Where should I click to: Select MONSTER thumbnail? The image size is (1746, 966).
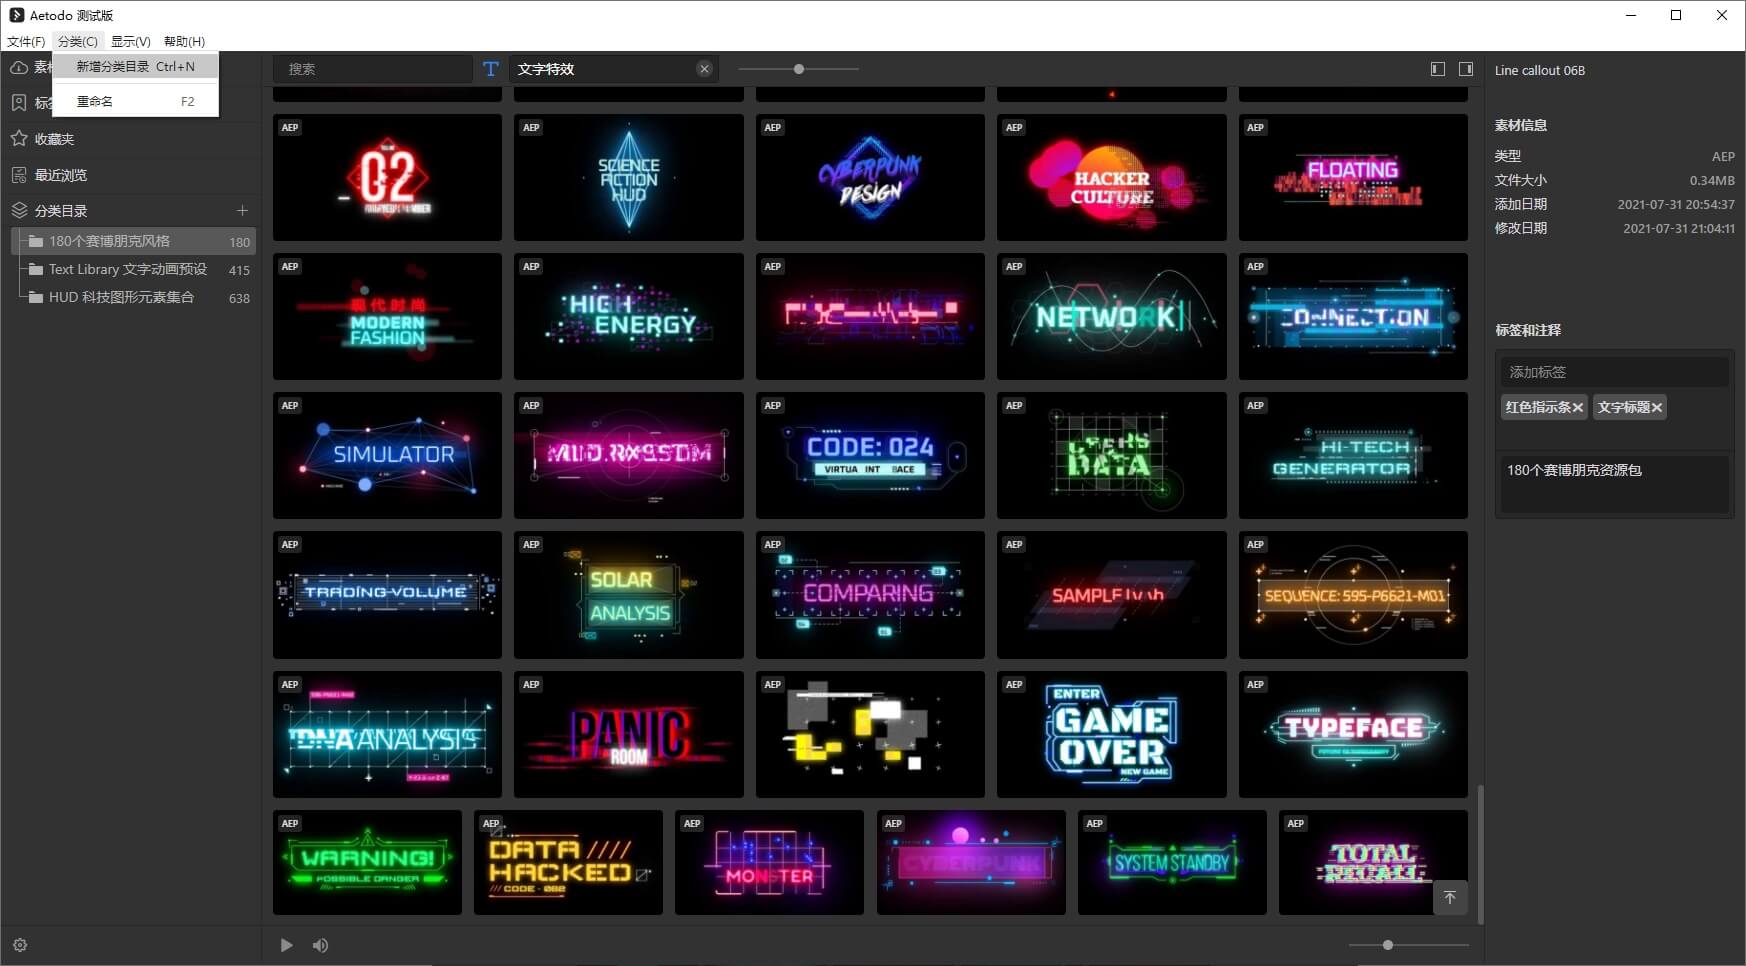pos(769,862)
